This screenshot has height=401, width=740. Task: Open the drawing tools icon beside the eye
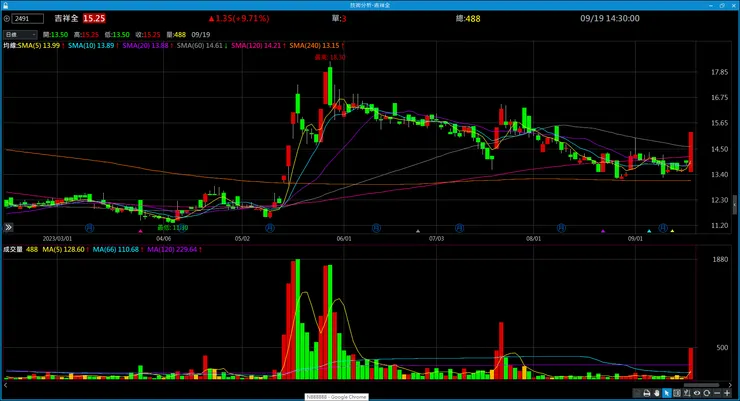click(687, 393)
